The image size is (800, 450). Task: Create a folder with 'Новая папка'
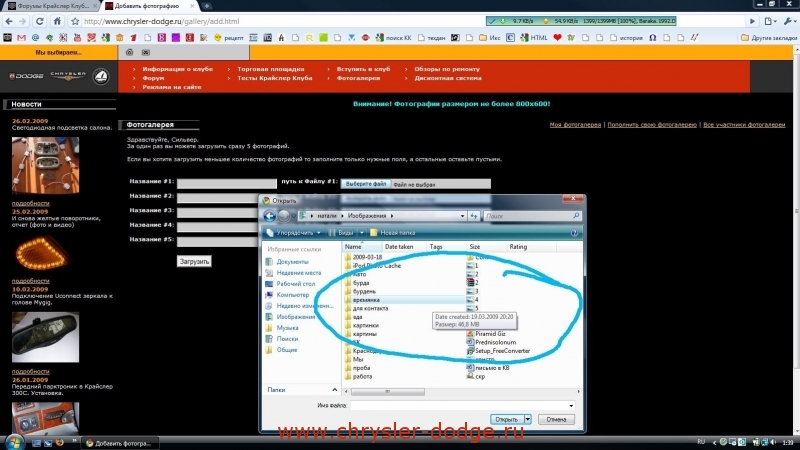(x=392, y=233)
